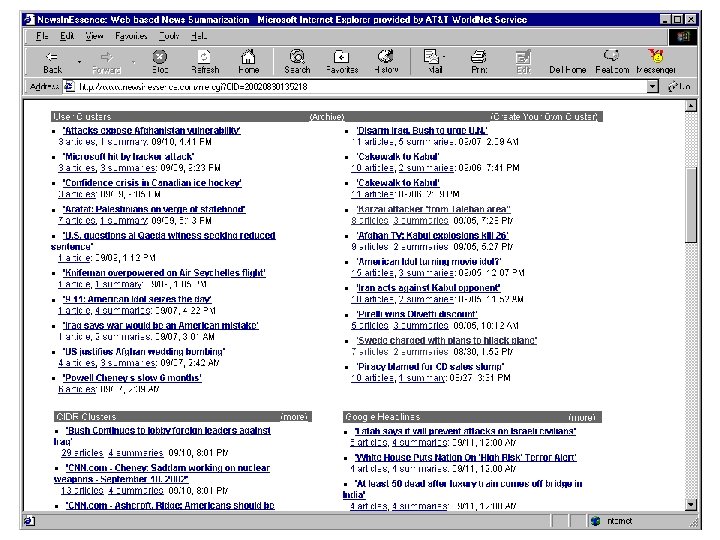Click the page icon in the Address bar
The height and width of the screenshot is (540, 720).
[x=69, y=86]
